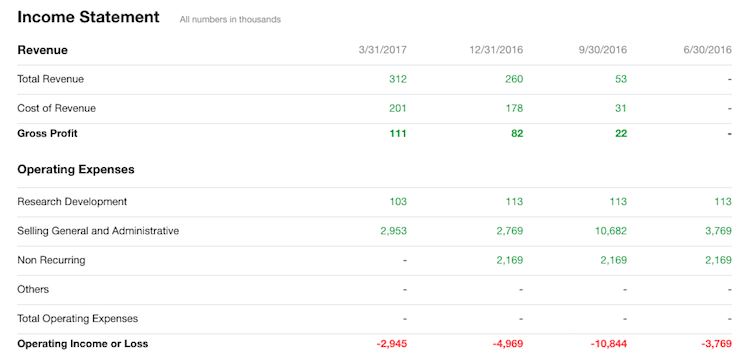
Task: Click the Total Operating Expenses label
Action: pos(78,318)
